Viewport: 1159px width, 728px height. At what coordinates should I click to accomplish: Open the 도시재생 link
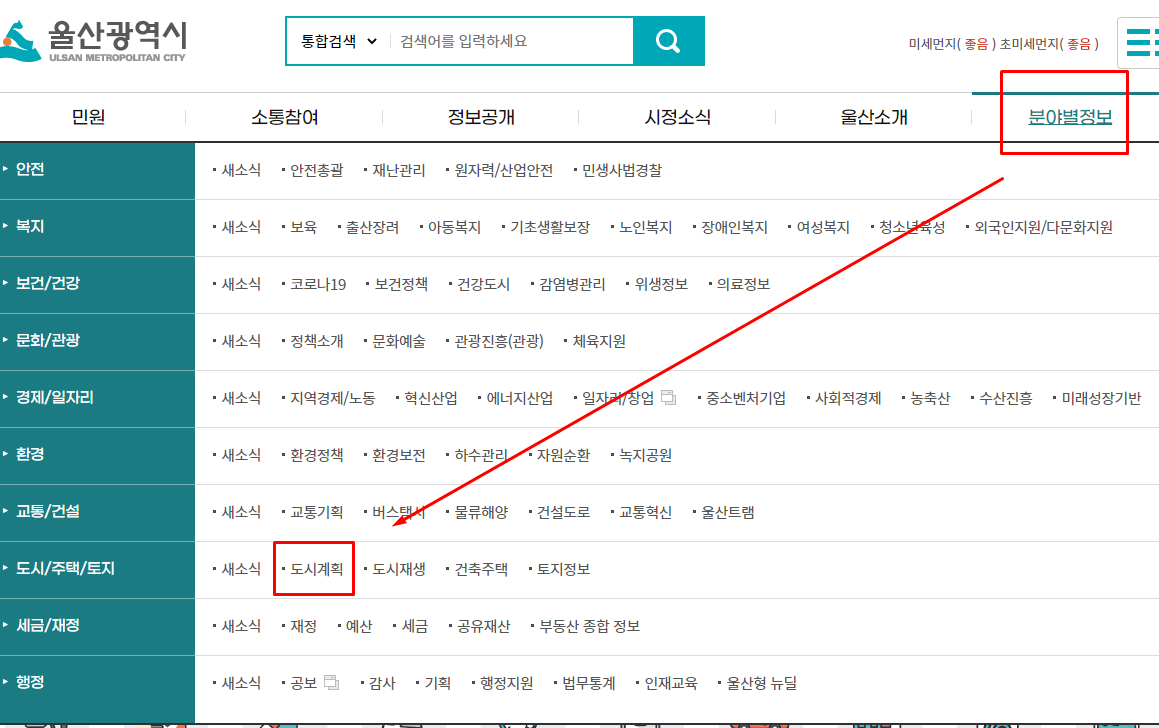coord(398,569)
